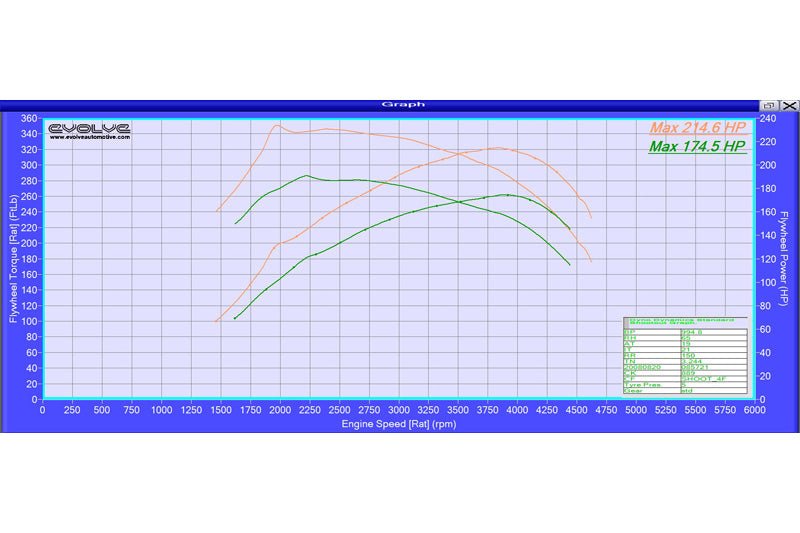Click the Graph title bar text
800x533 pixels.
[403, 104]
